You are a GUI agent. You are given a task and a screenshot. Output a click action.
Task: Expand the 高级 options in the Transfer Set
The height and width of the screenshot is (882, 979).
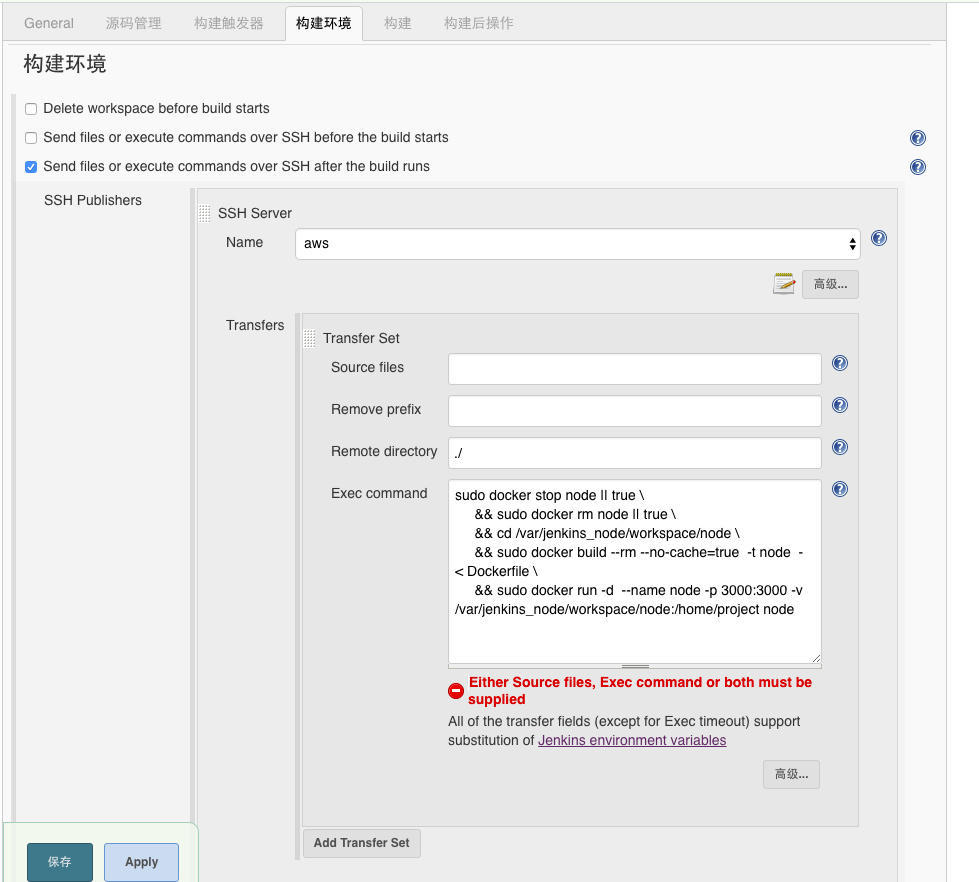(791, 775)
